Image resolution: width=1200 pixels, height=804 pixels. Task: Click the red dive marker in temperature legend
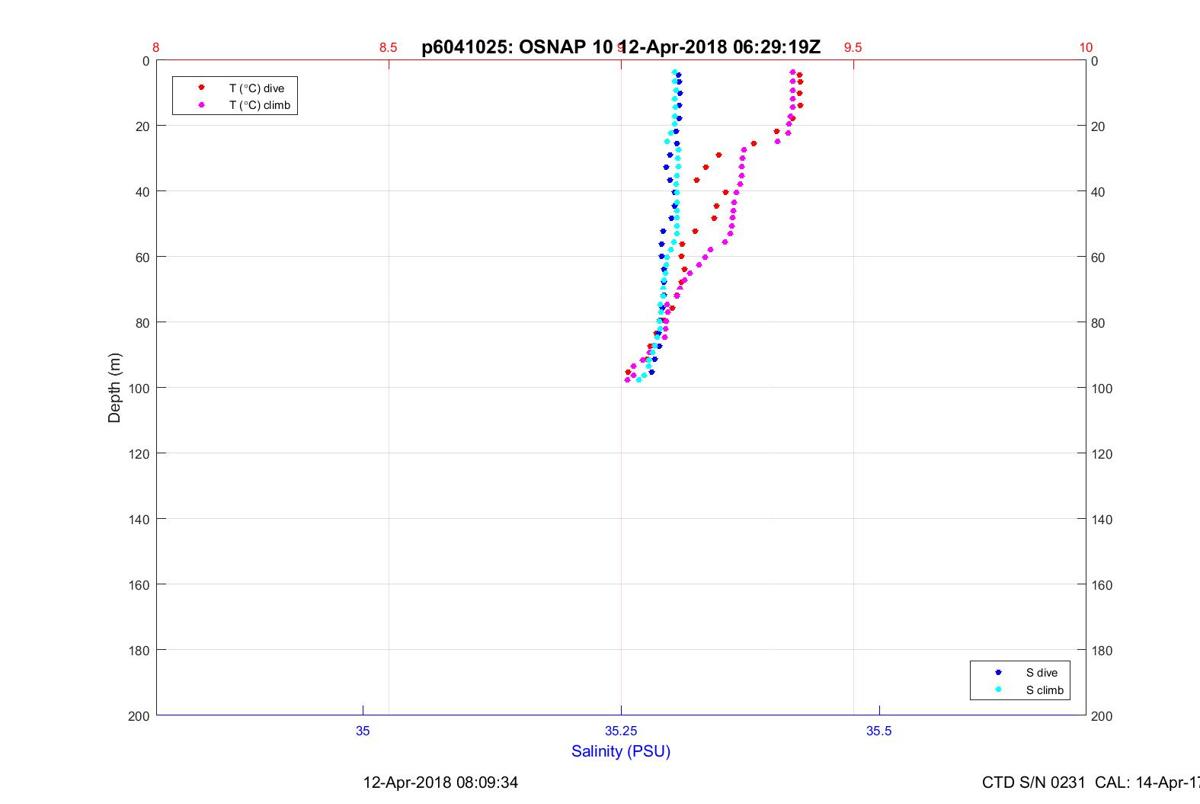[x=201, y=88]
